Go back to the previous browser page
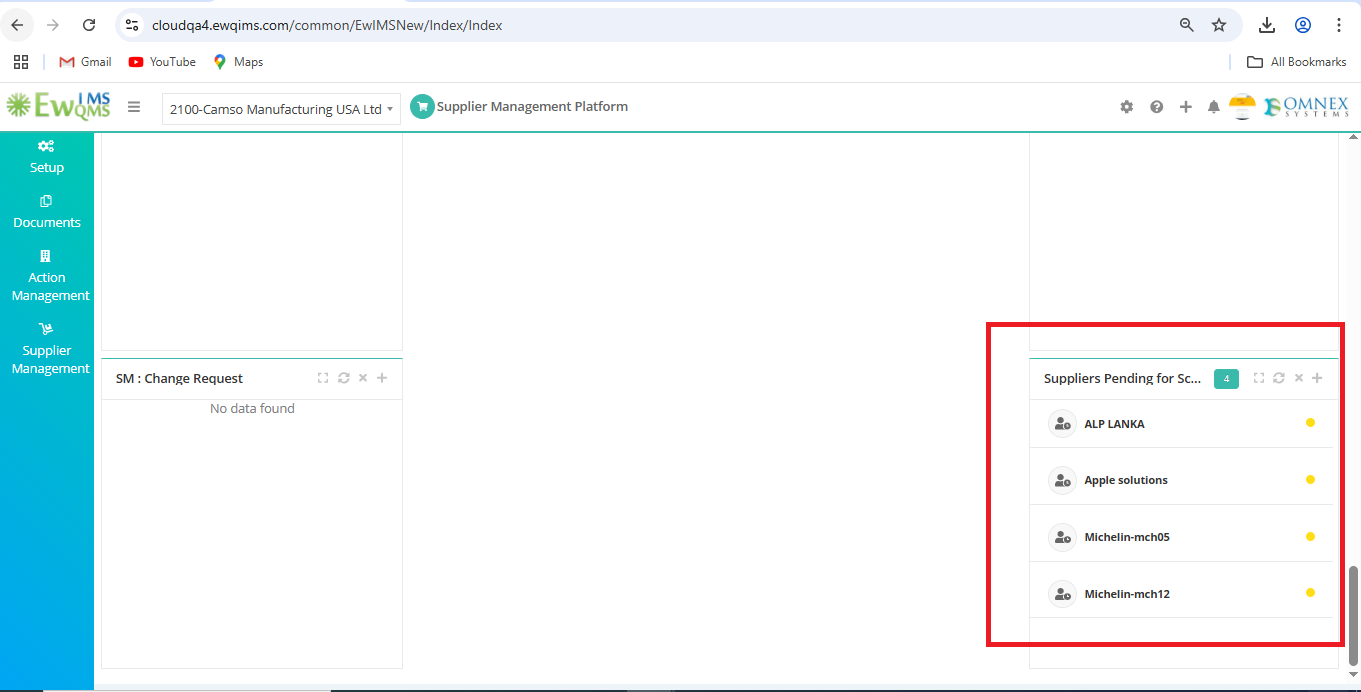This screenshot has height=692, width=1361. pyautogui.click(x=17, y=25)
